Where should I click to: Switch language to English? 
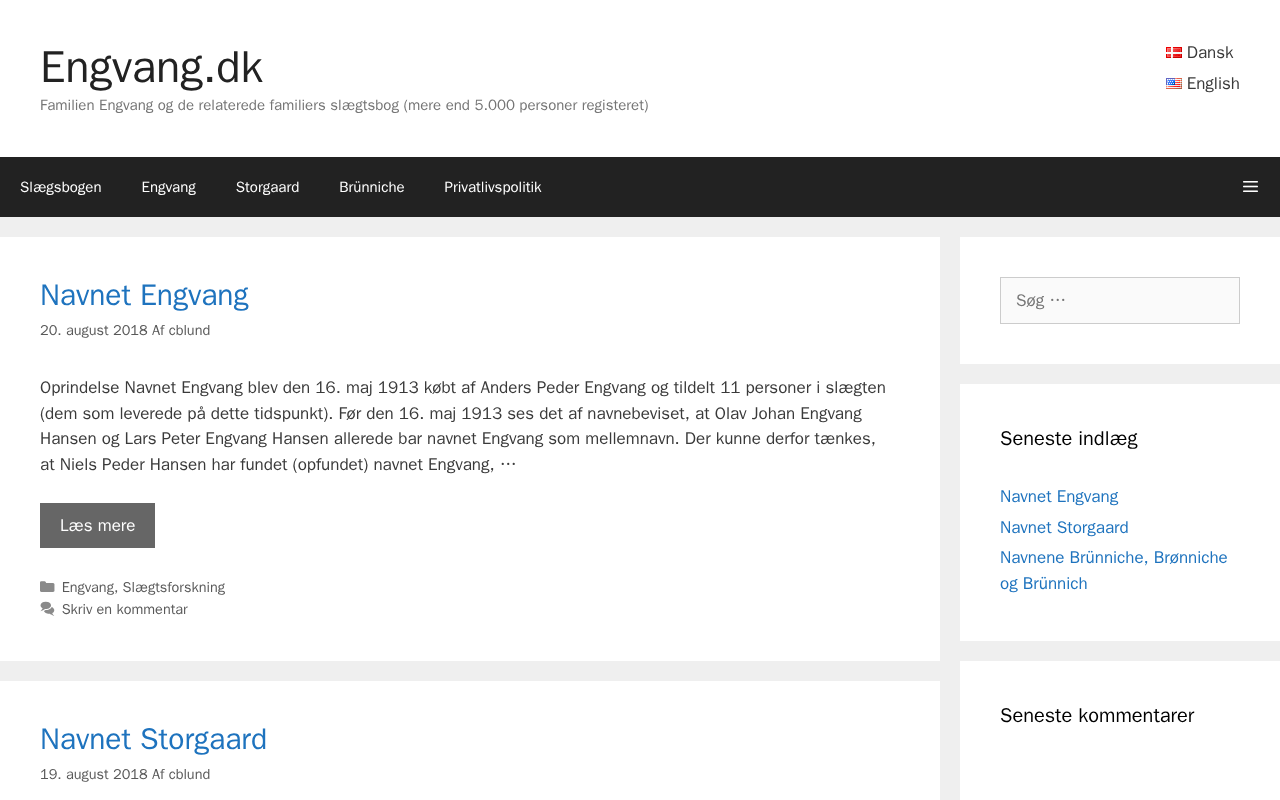[1212, 84]
